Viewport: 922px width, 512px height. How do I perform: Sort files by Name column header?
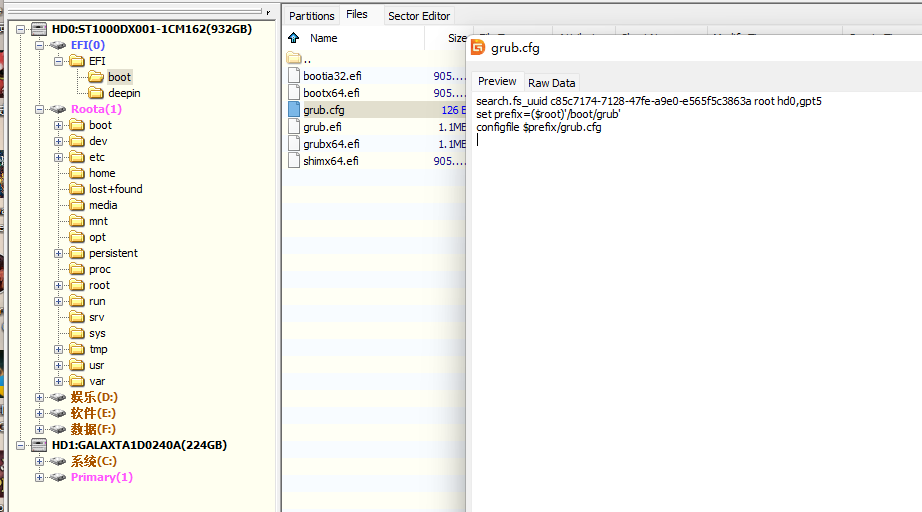[324, 38]
